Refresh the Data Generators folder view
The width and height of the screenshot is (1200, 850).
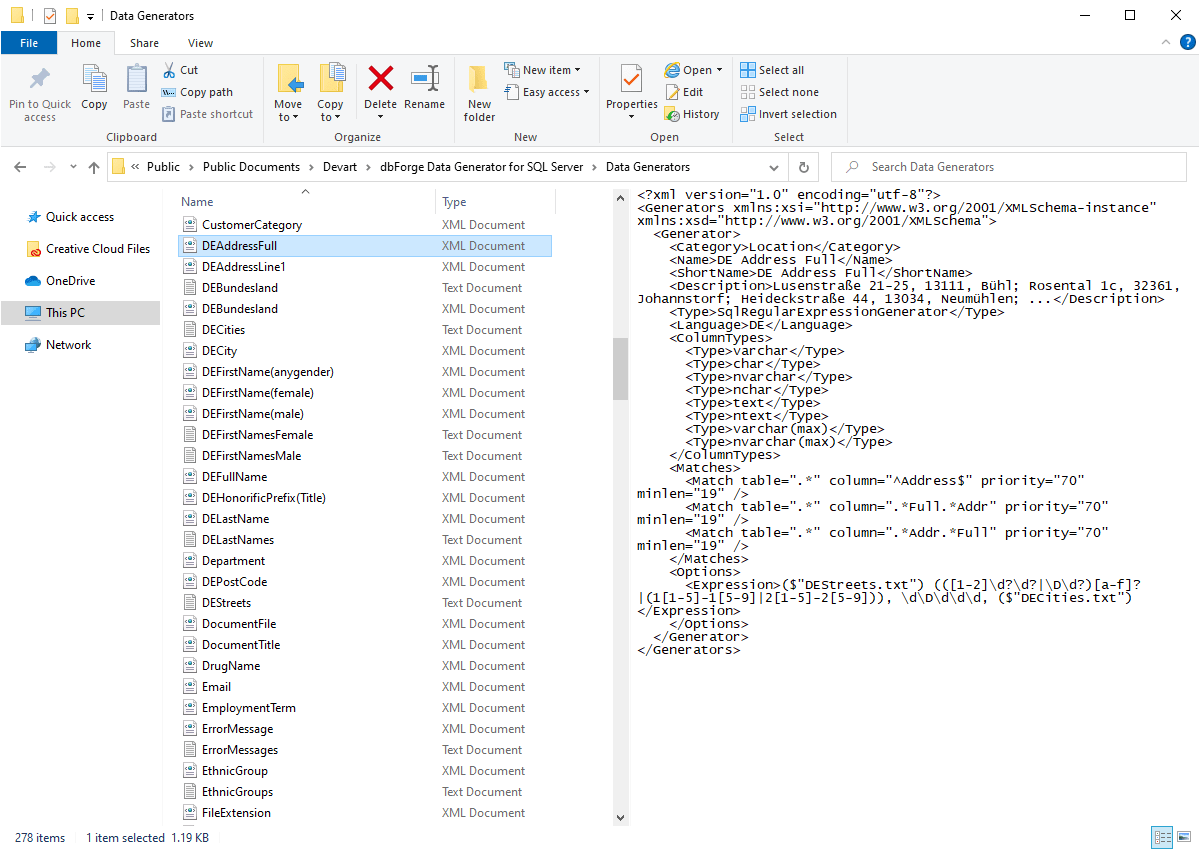(x=804, y=167)
